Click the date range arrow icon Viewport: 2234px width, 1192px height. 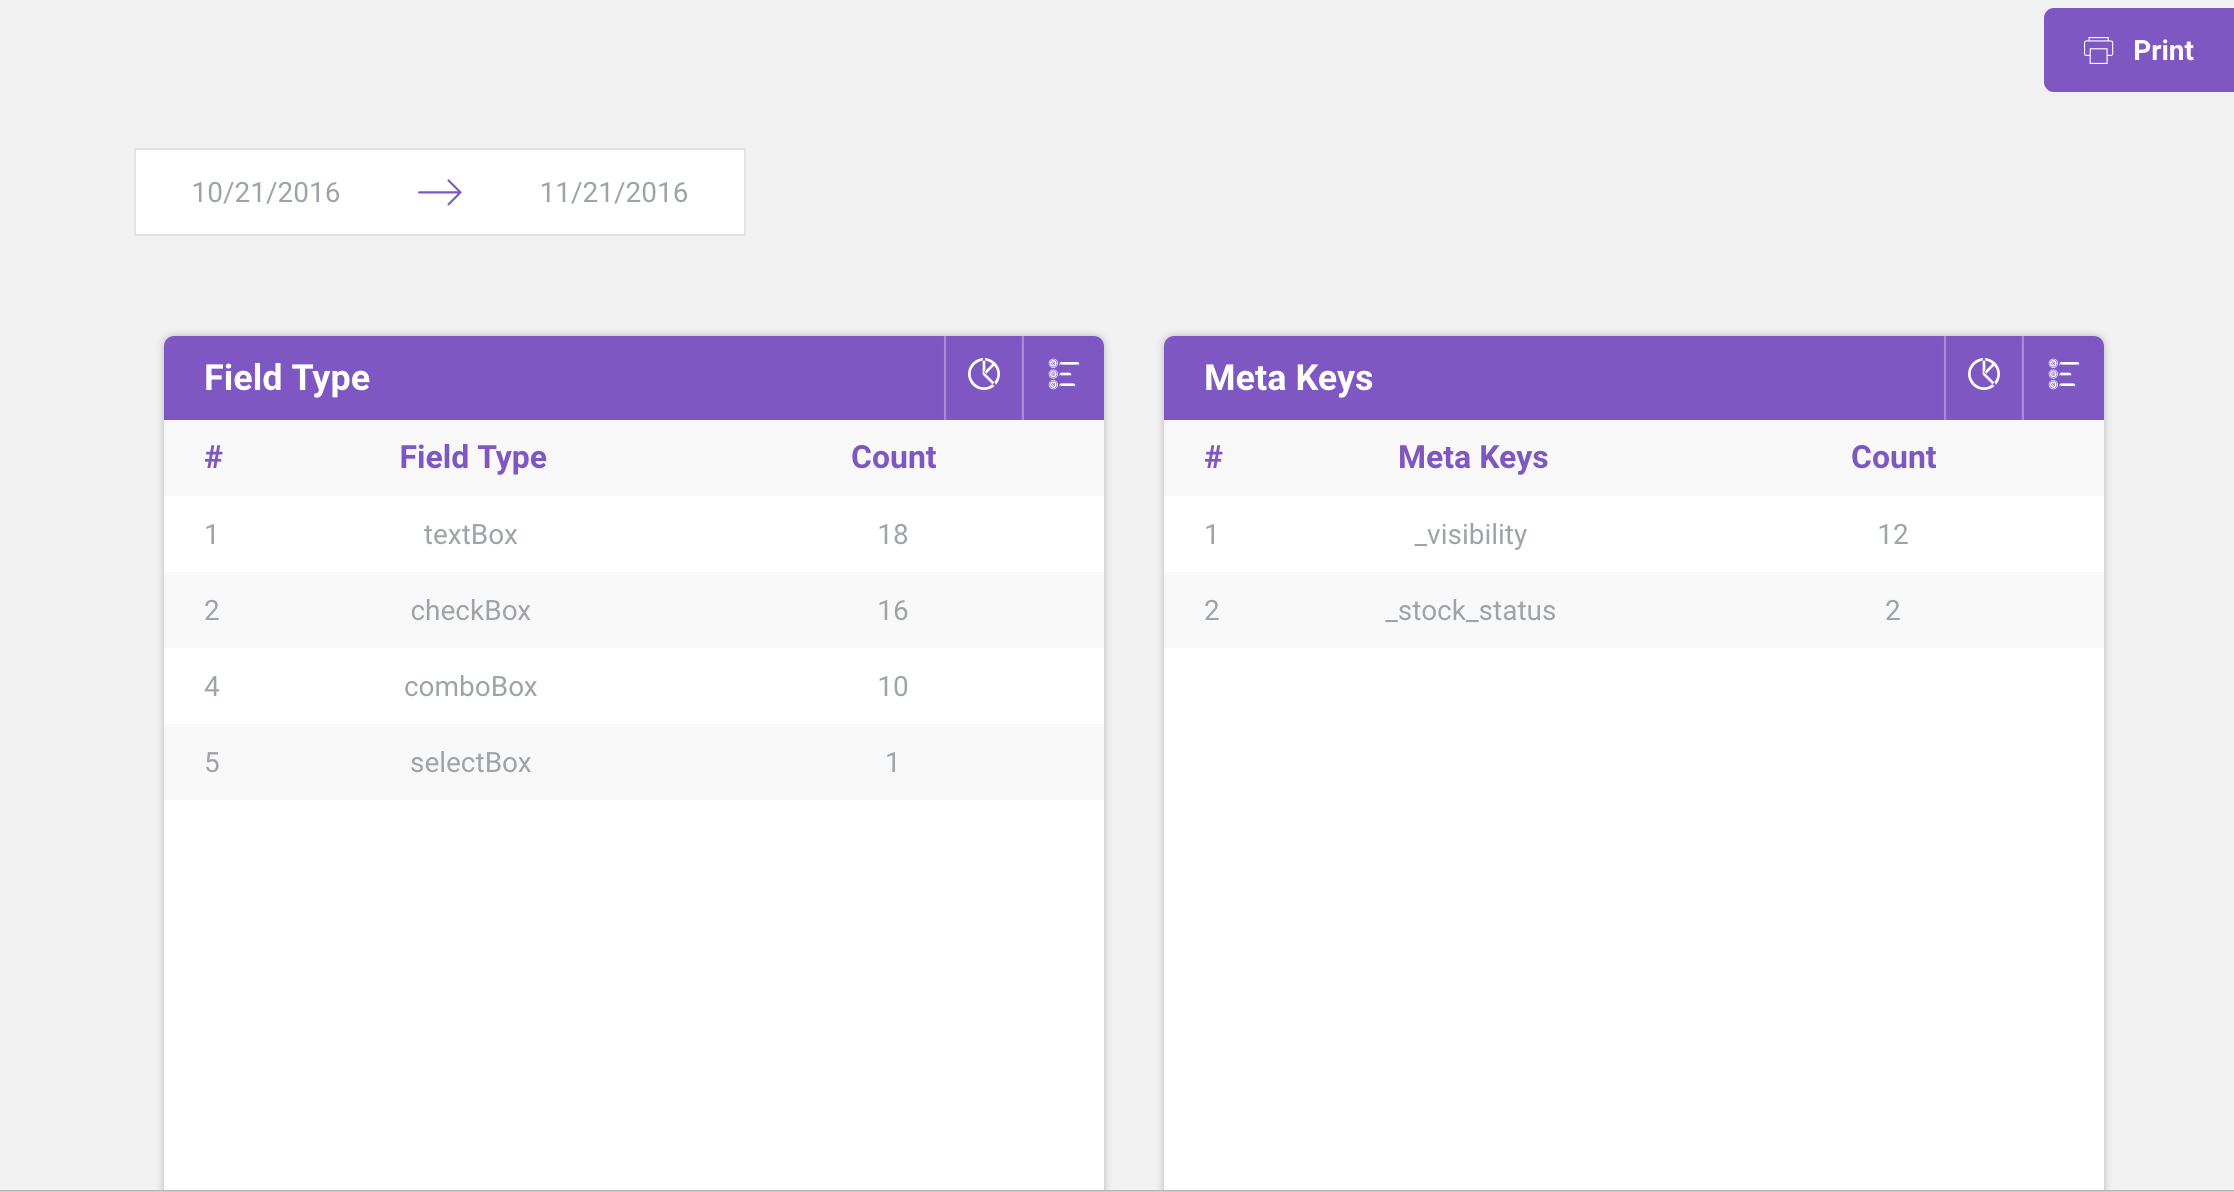[440, 192]
